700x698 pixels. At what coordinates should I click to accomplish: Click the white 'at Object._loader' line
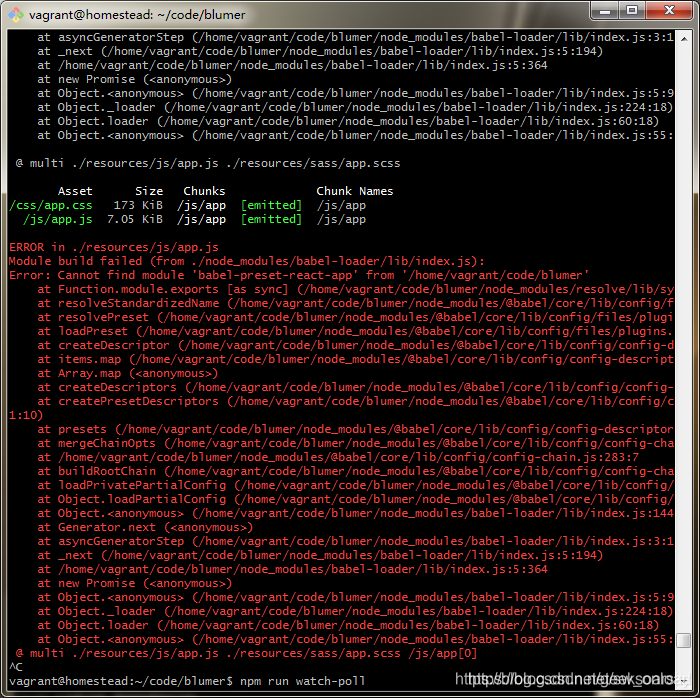[355, 107]
